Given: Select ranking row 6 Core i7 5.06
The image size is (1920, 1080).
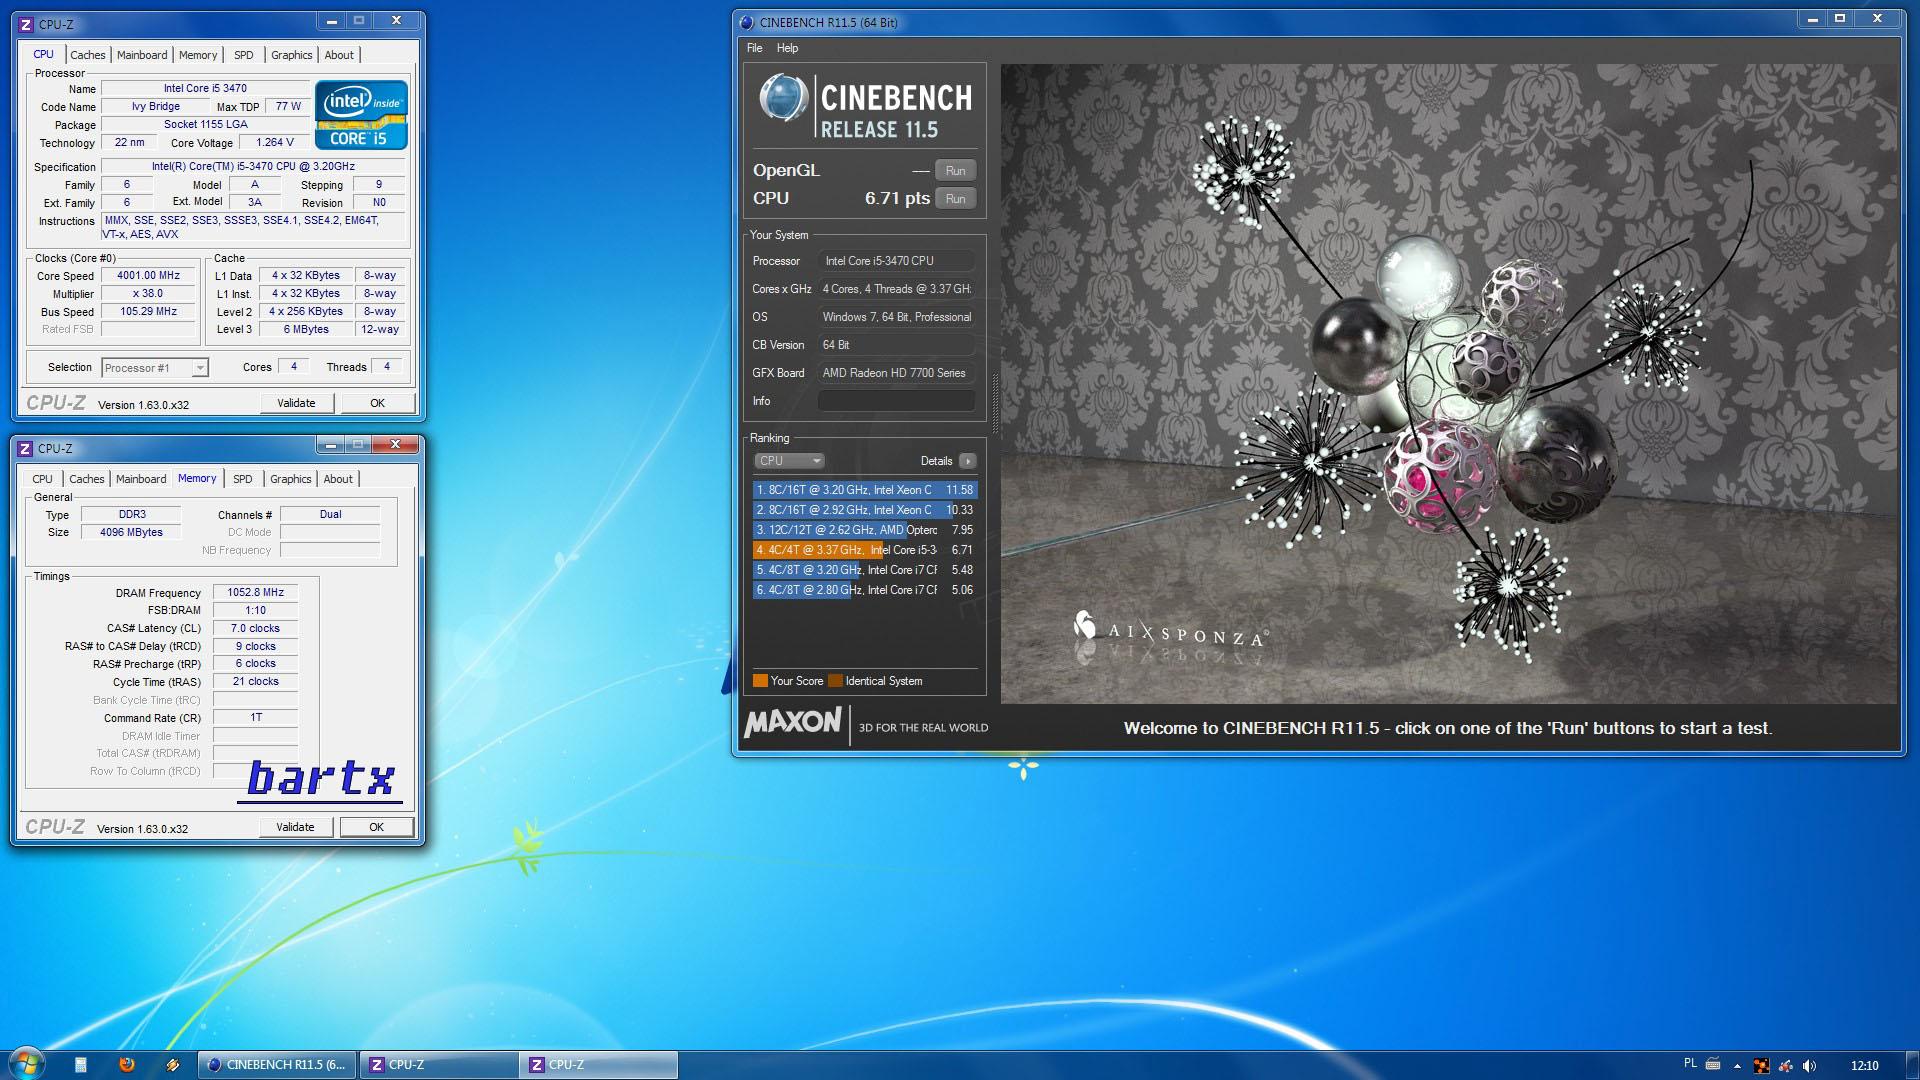Looking at the screenshot, I should (x=864, y=590).
